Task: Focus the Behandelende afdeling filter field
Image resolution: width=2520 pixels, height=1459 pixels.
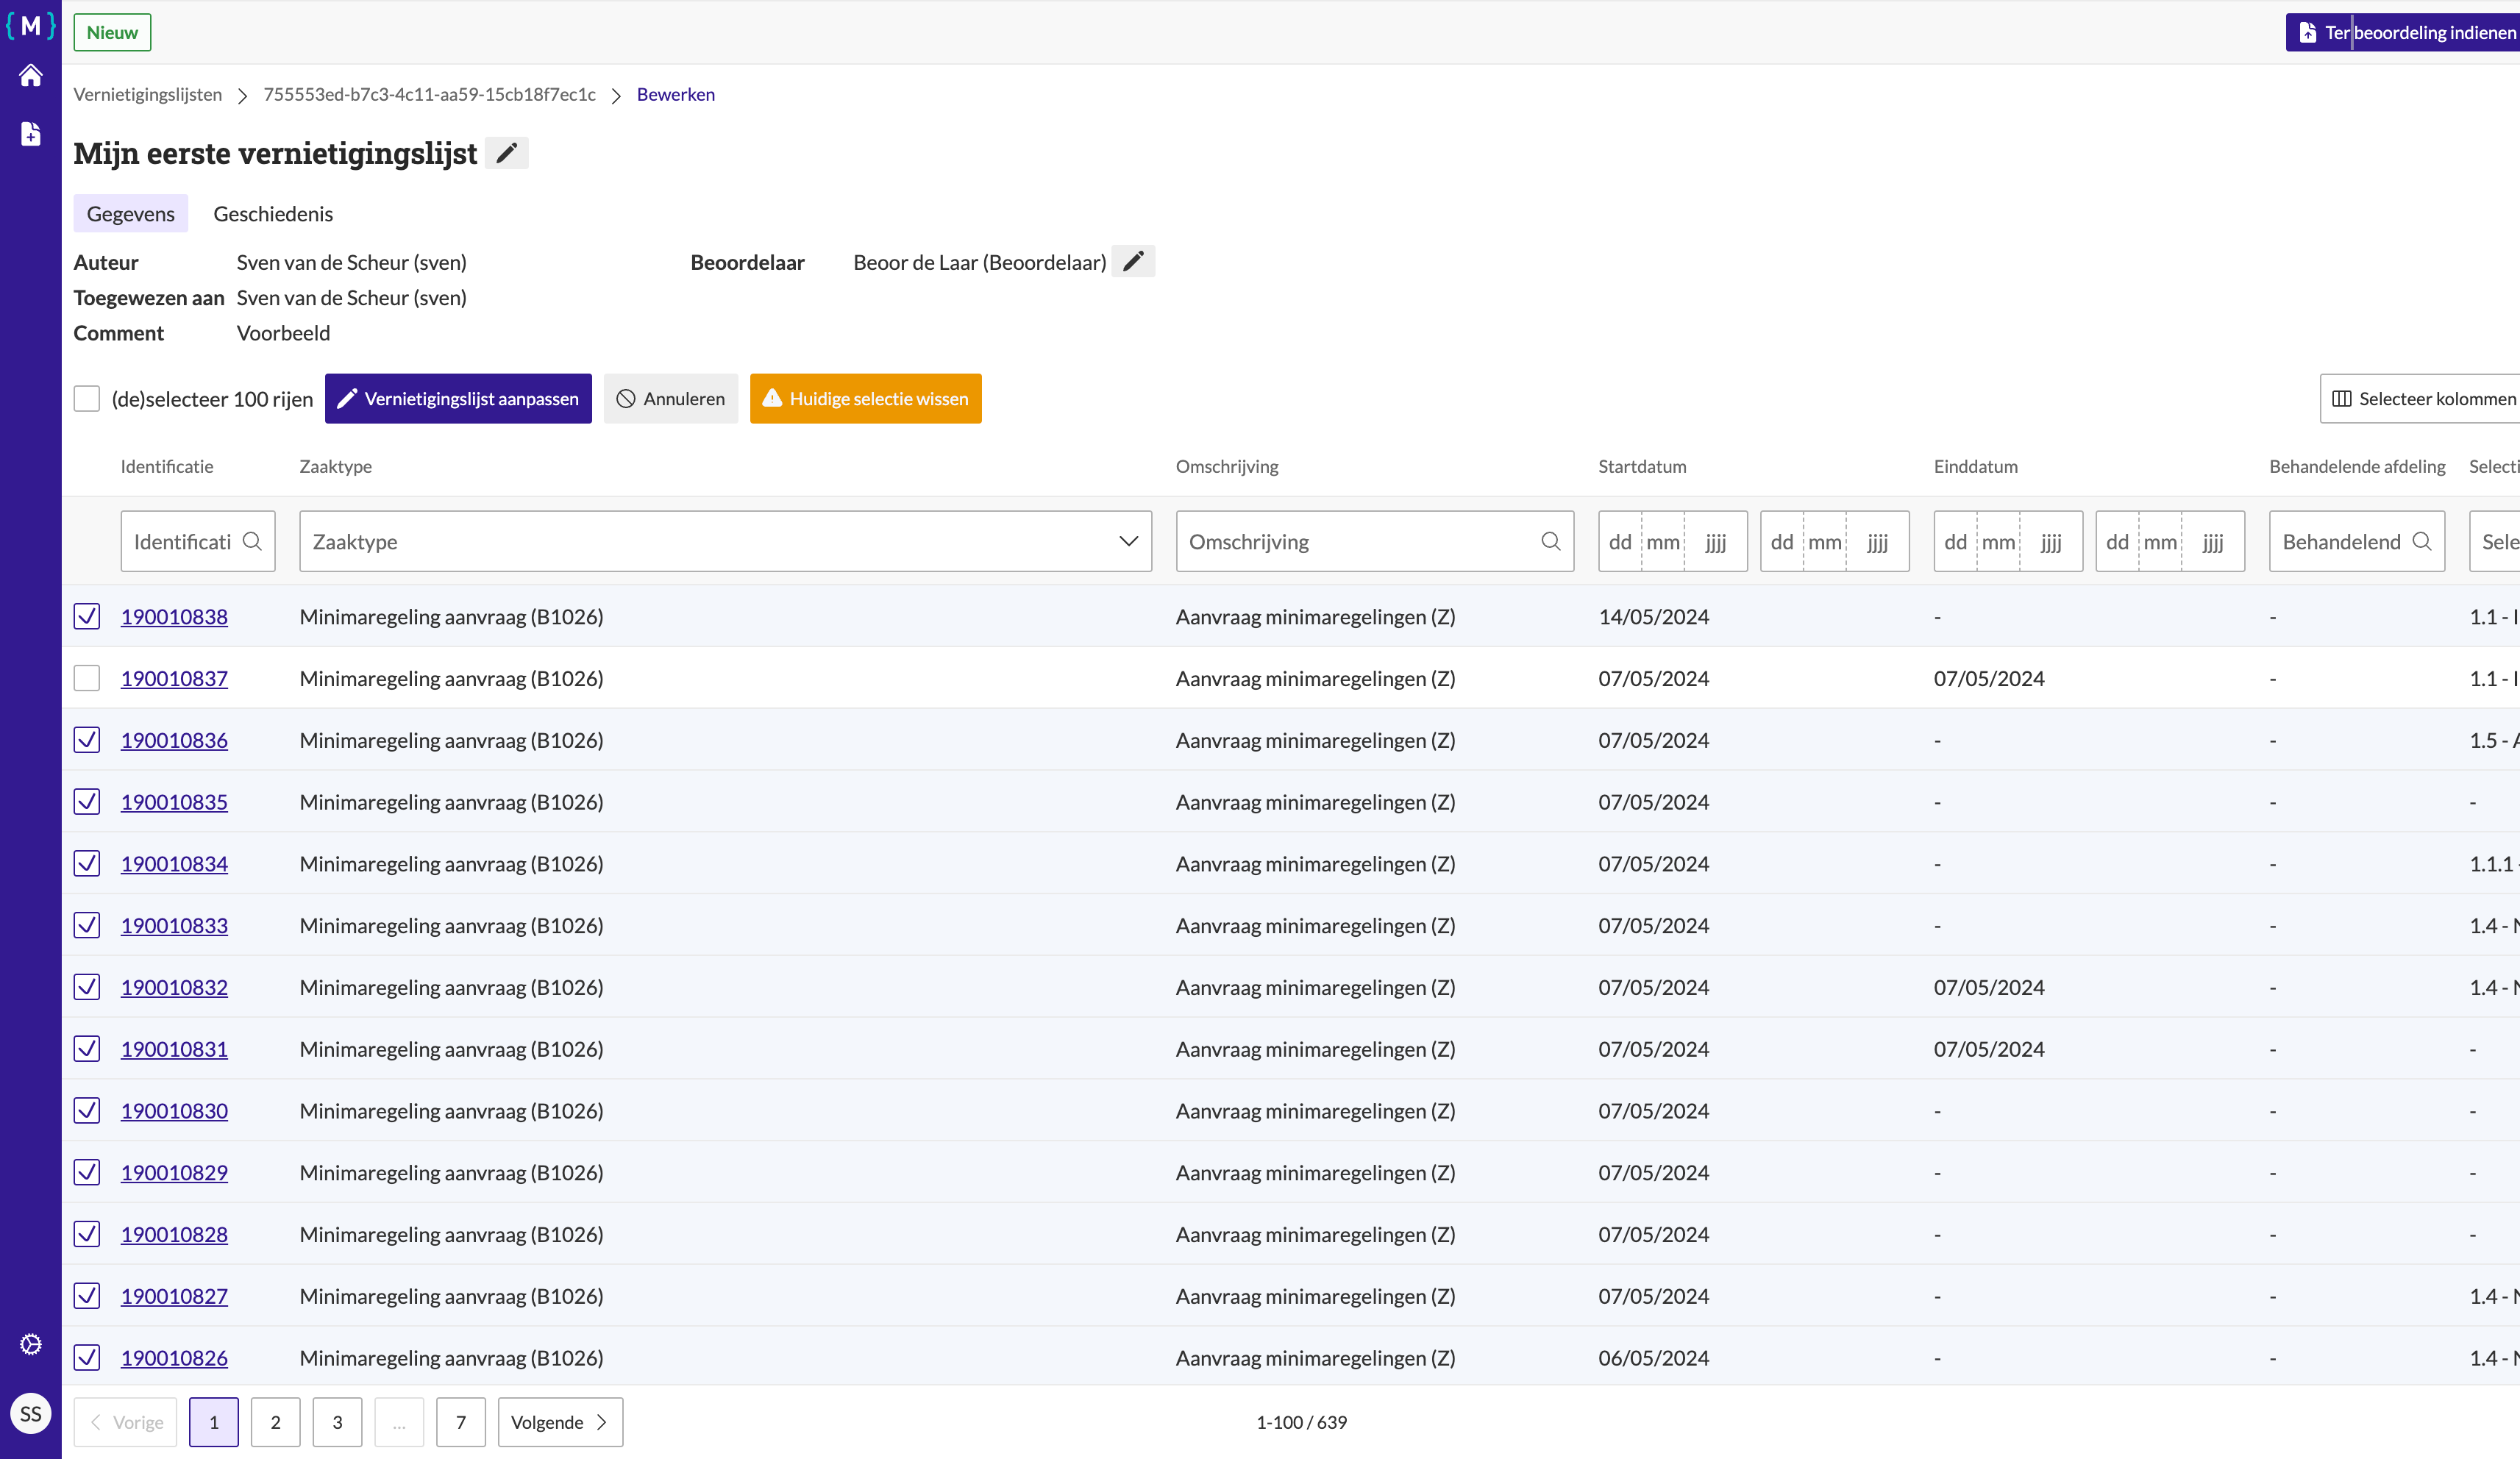Action: click(x=2357, y=541)
